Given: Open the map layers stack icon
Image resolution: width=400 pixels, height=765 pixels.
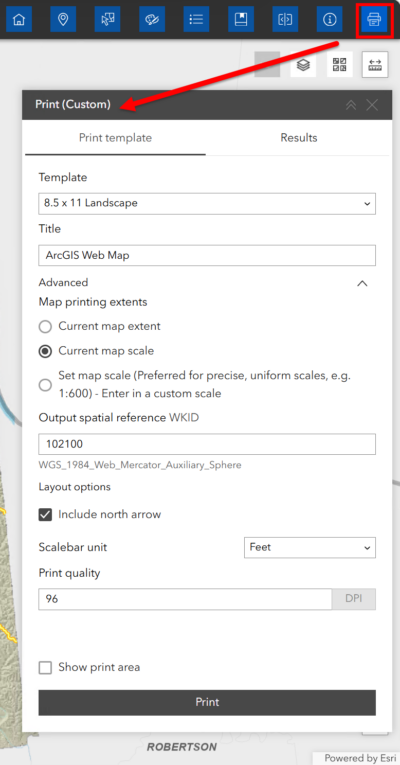Looking at the screenshot, I should click(303, 64).
